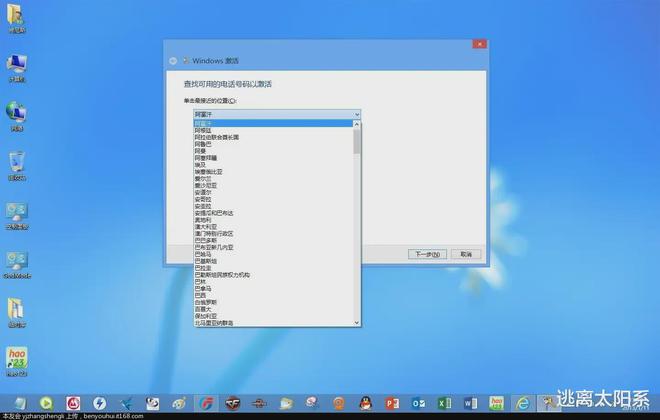Select 巴布亚新几内亚 in the location list

[273, 247]
